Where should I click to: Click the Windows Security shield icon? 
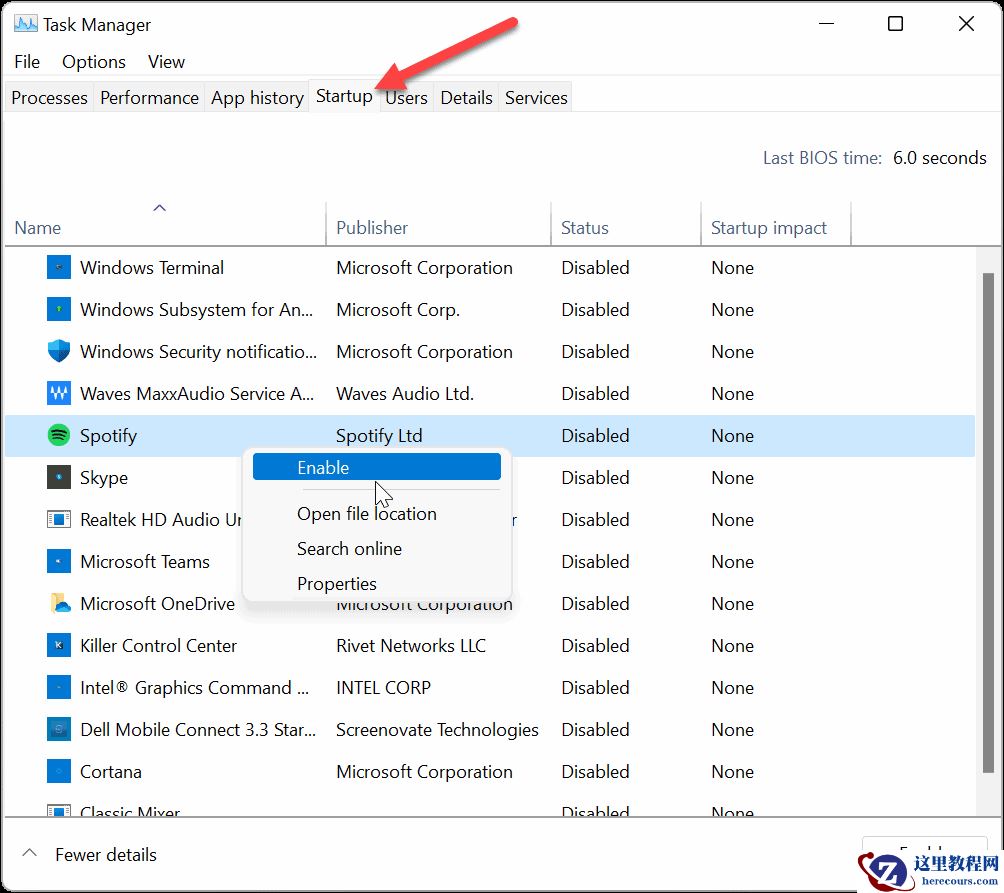pos(59,351)
